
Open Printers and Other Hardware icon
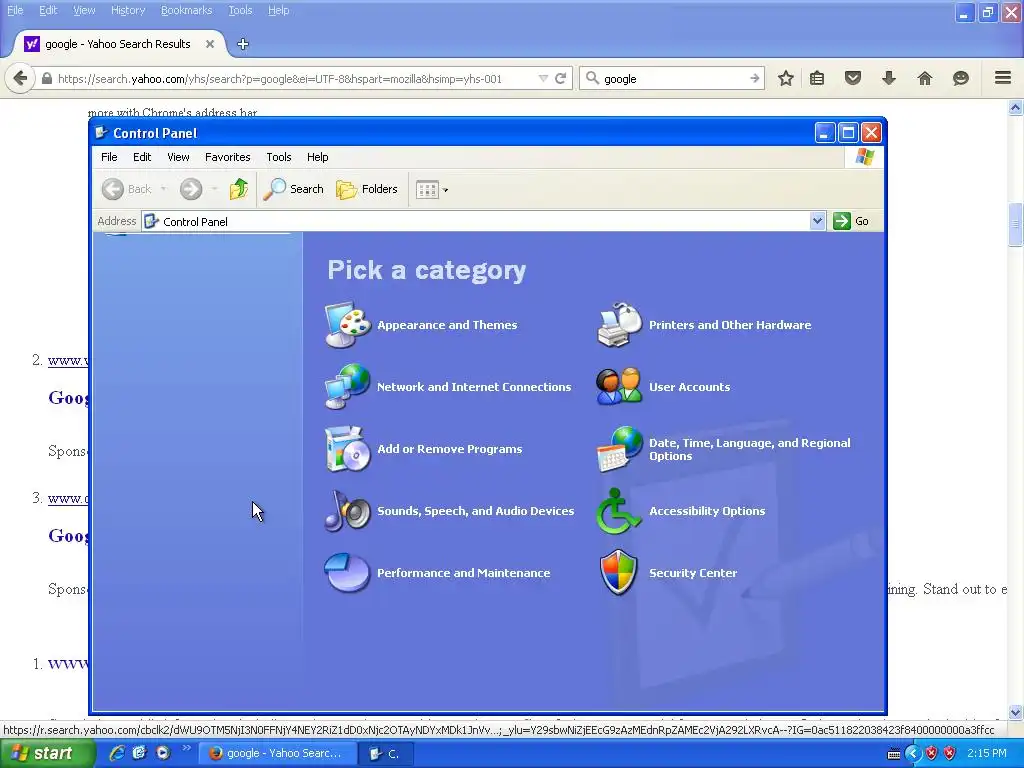point(619,325)
